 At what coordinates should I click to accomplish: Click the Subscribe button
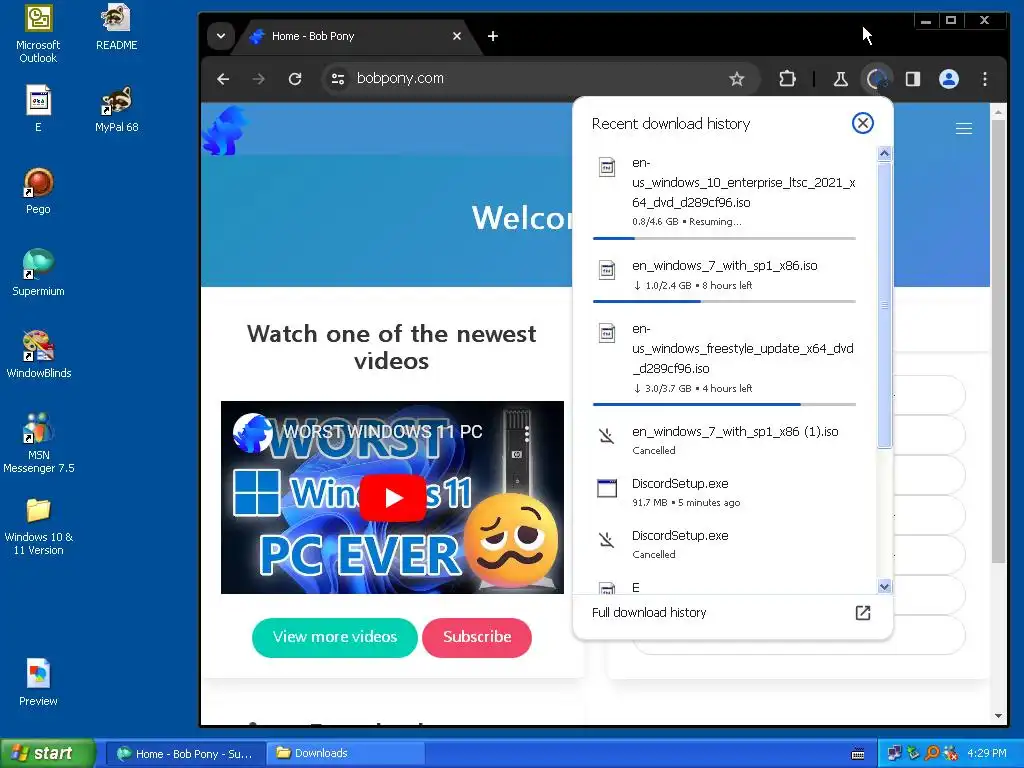coord(477,637)
